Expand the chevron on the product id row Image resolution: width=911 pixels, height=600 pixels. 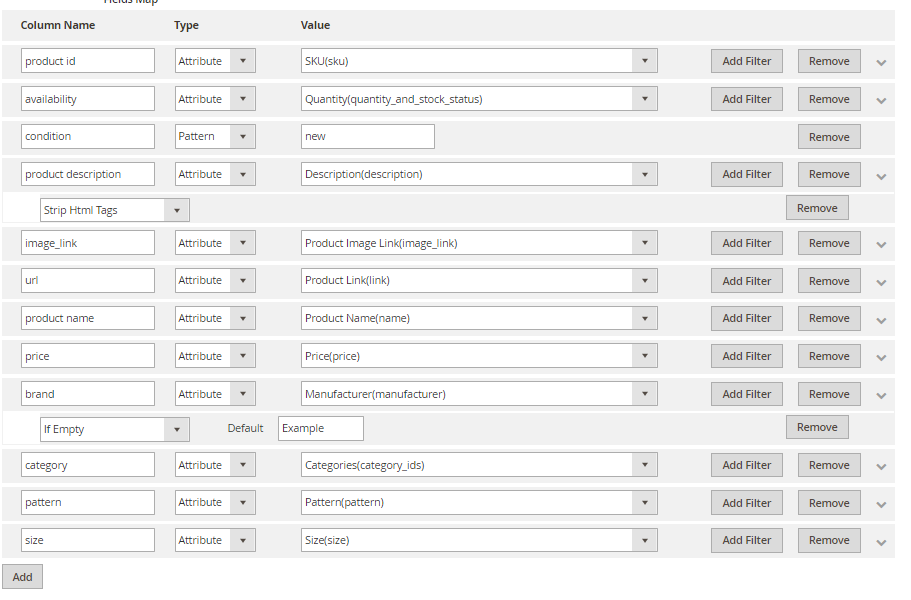click(x=881, y=63)
